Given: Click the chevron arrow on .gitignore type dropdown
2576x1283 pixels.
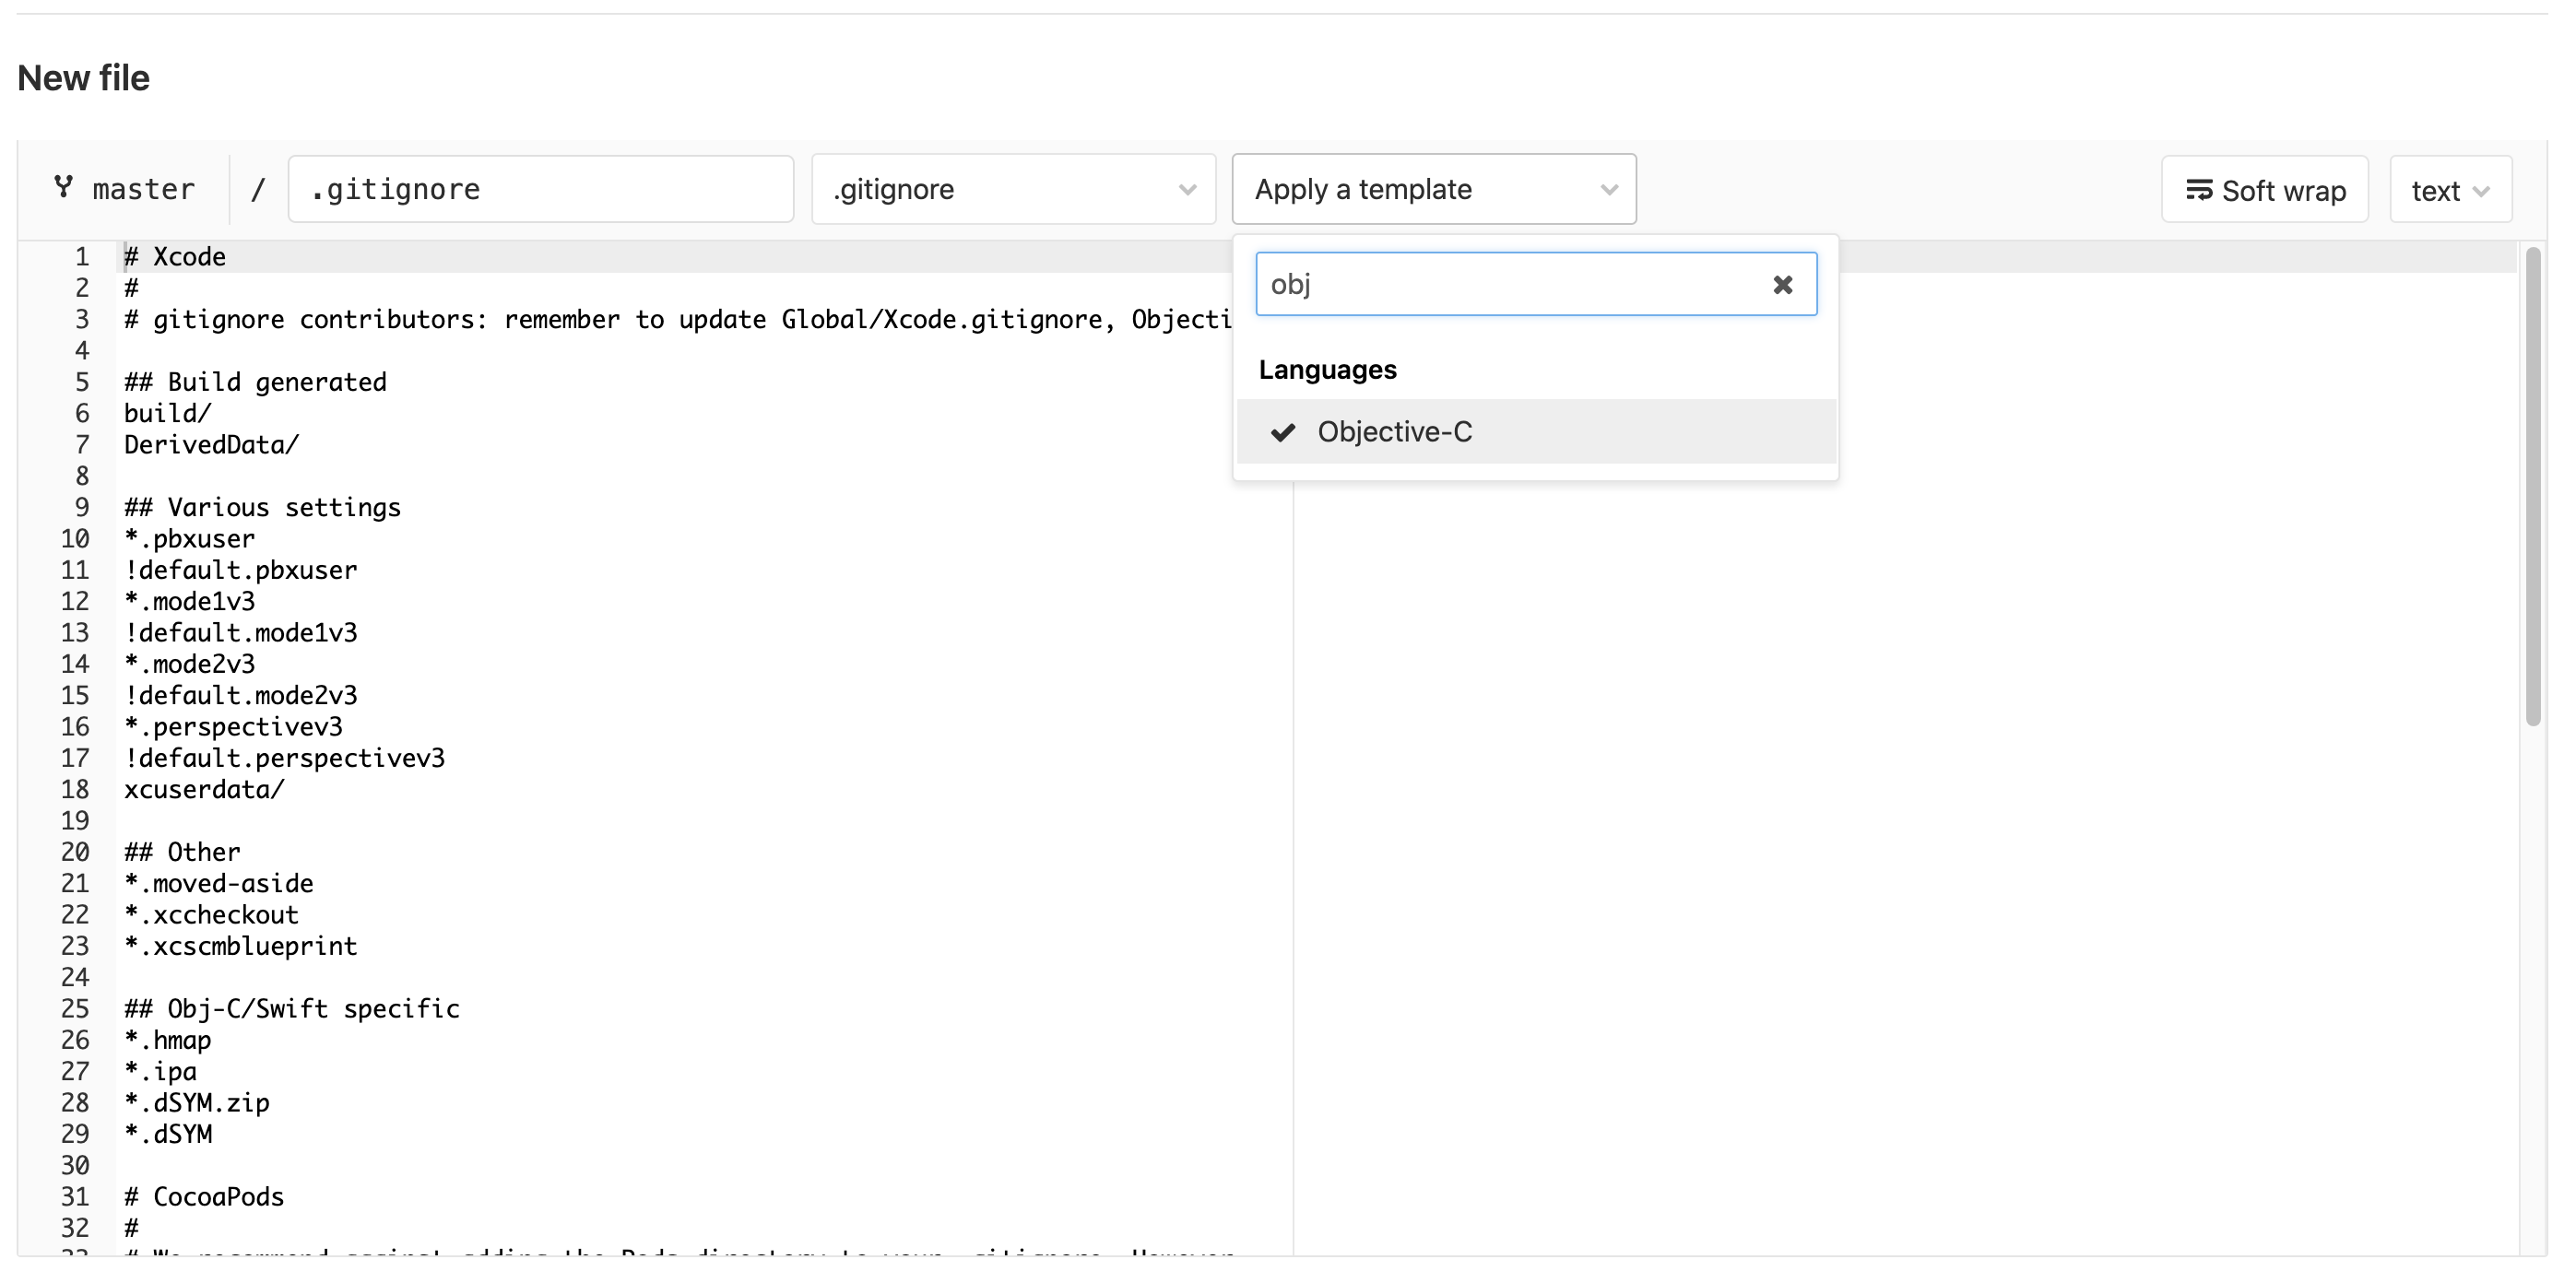Looking at the screenshot, I should click(x=1187, y=190).
